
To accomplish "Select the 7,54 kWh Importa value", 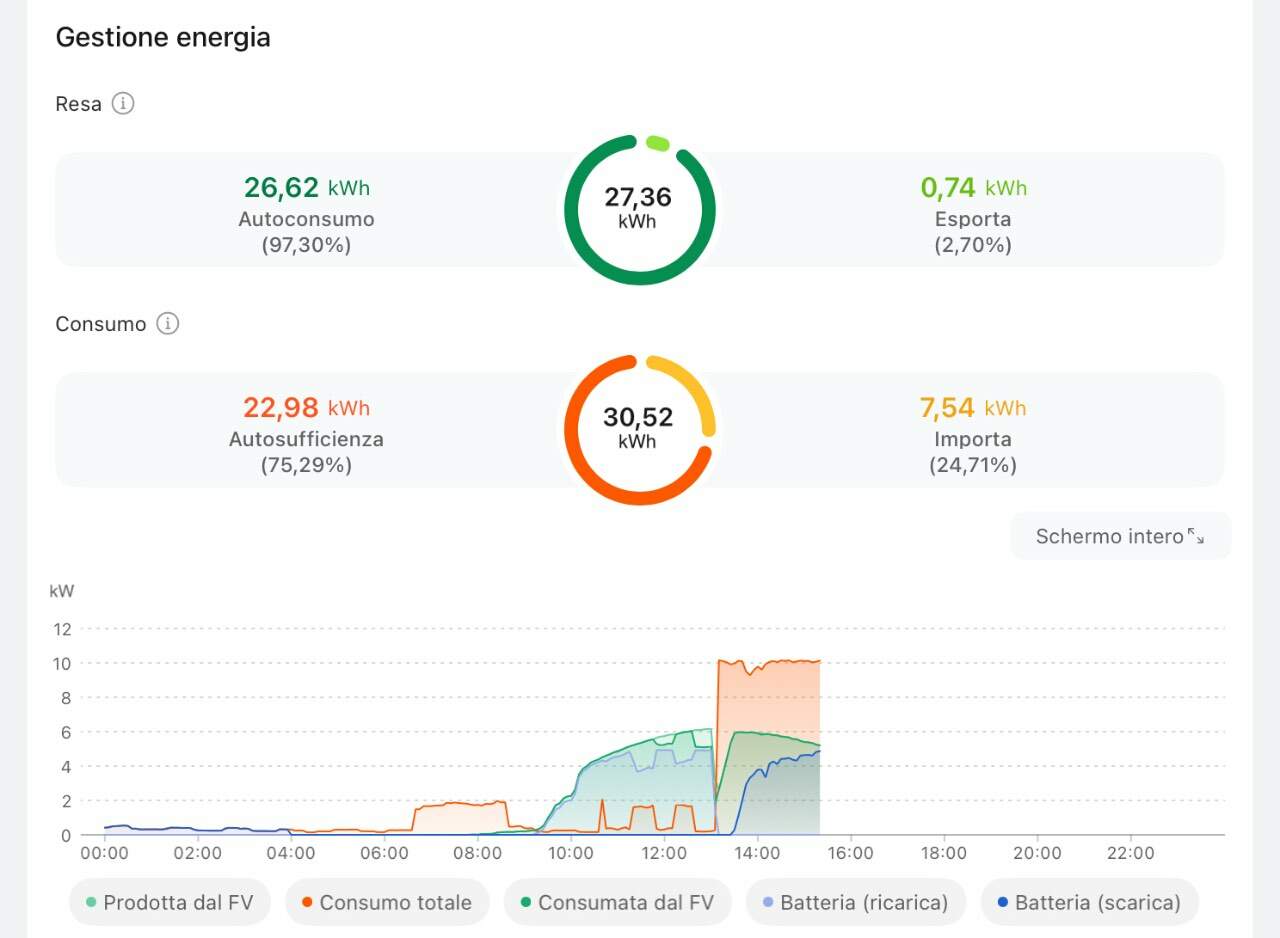I will click(973, 407).
